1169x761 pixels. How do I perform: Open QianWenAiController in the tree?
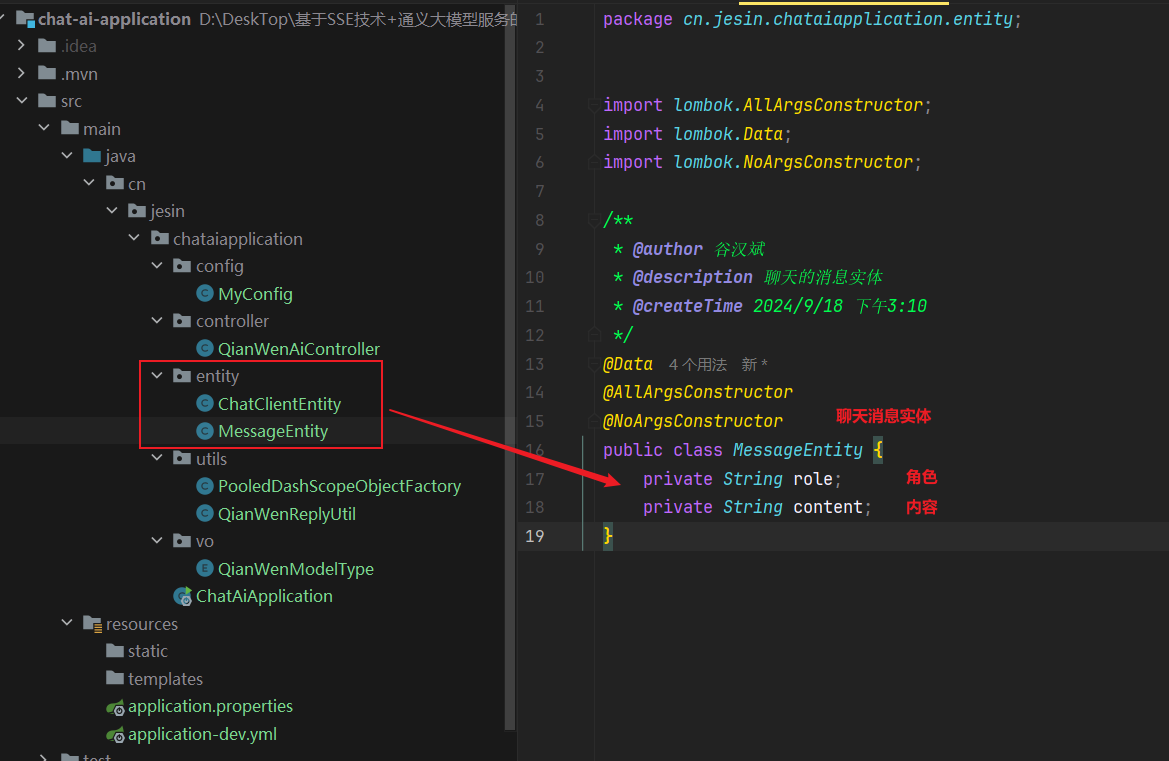[298, 348]
